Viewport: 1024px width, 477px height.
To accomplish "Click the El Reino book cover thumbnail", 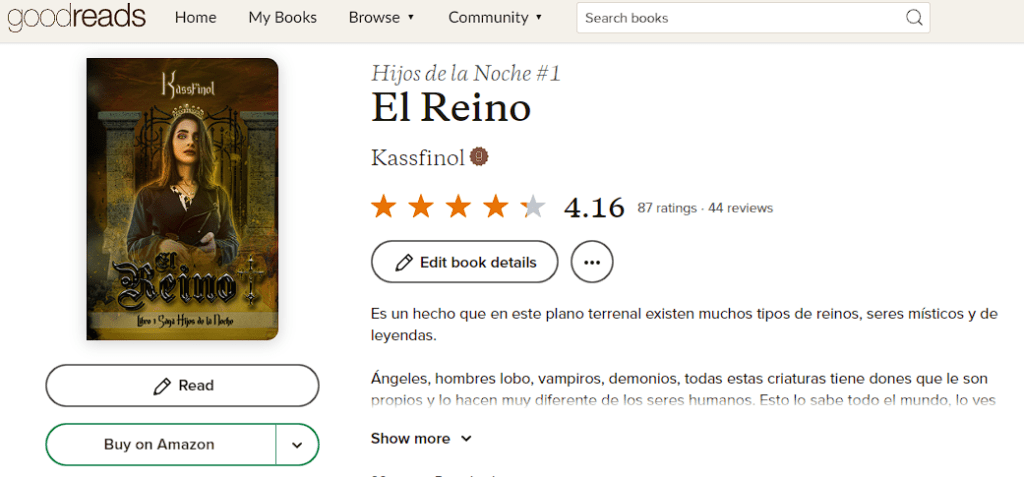I will pos(182,199).
